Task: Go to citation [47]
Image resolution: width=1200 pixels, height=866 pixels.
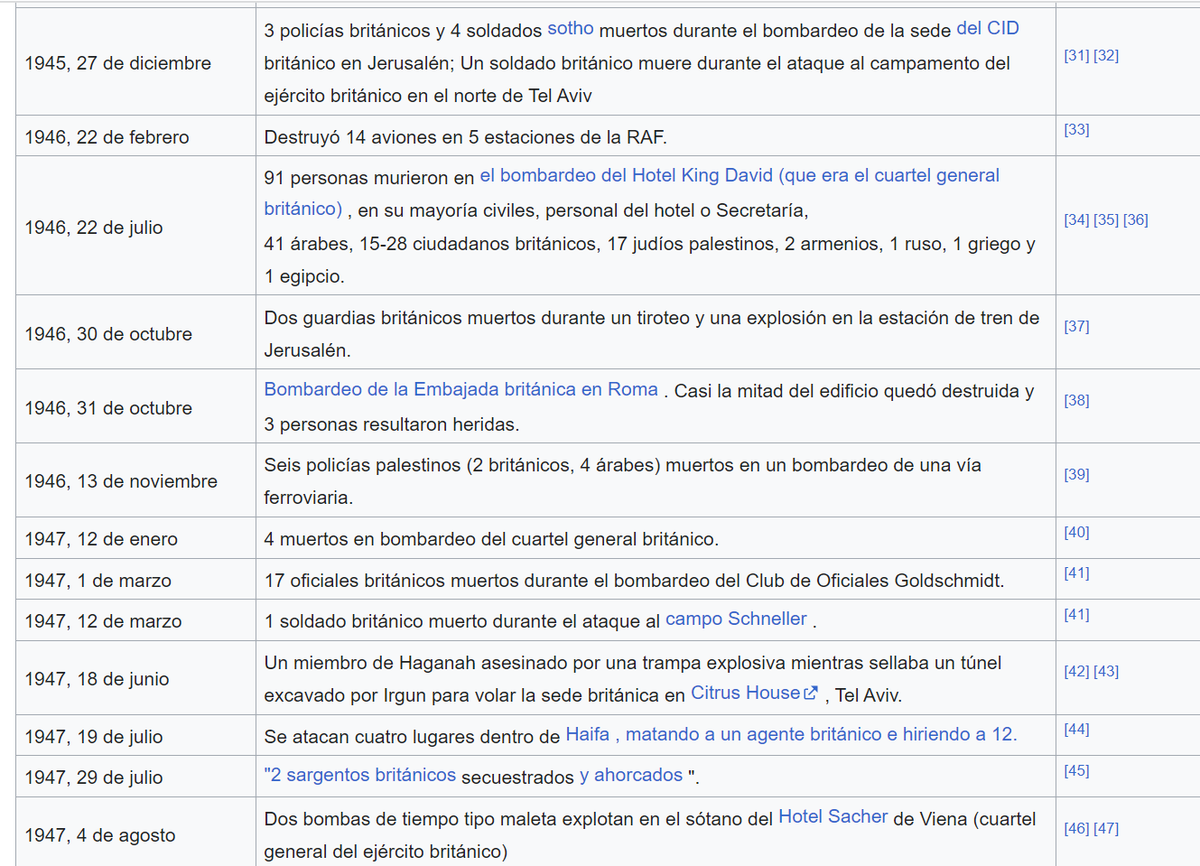Action: [x=1106, y=829]
